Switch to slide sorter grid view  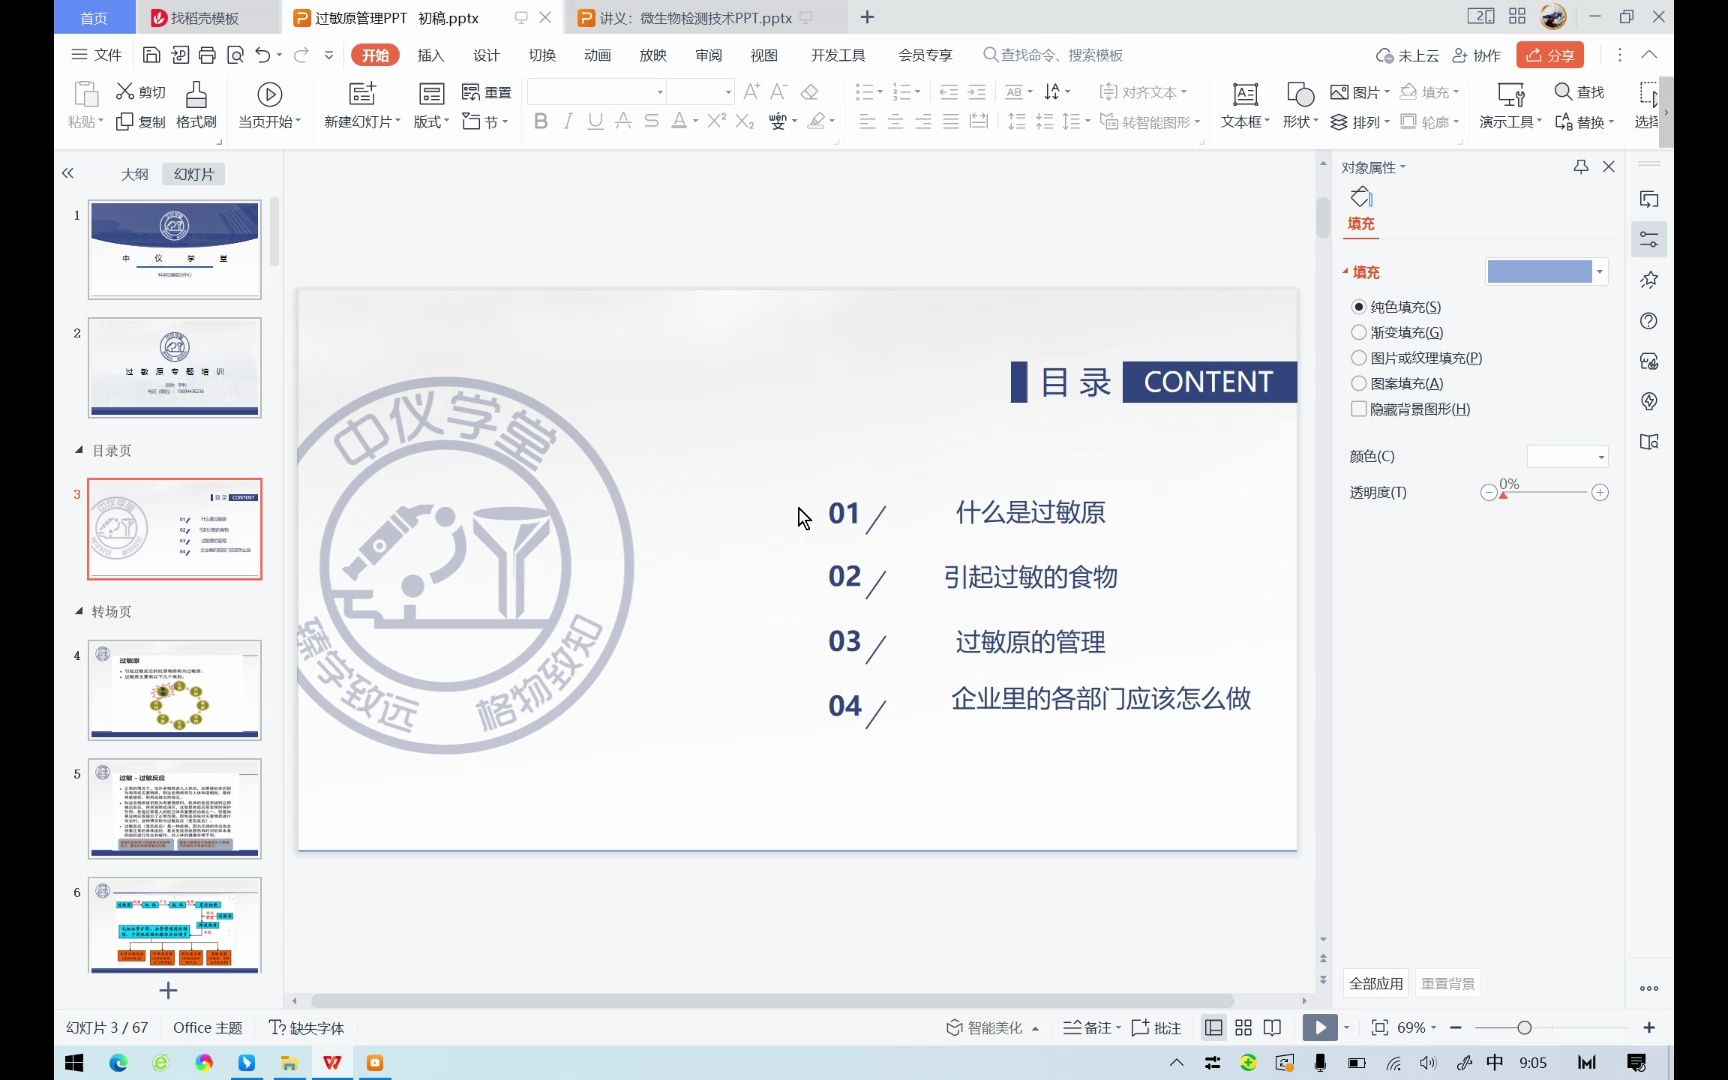pyautogui.click(x=1243, y=1027)
